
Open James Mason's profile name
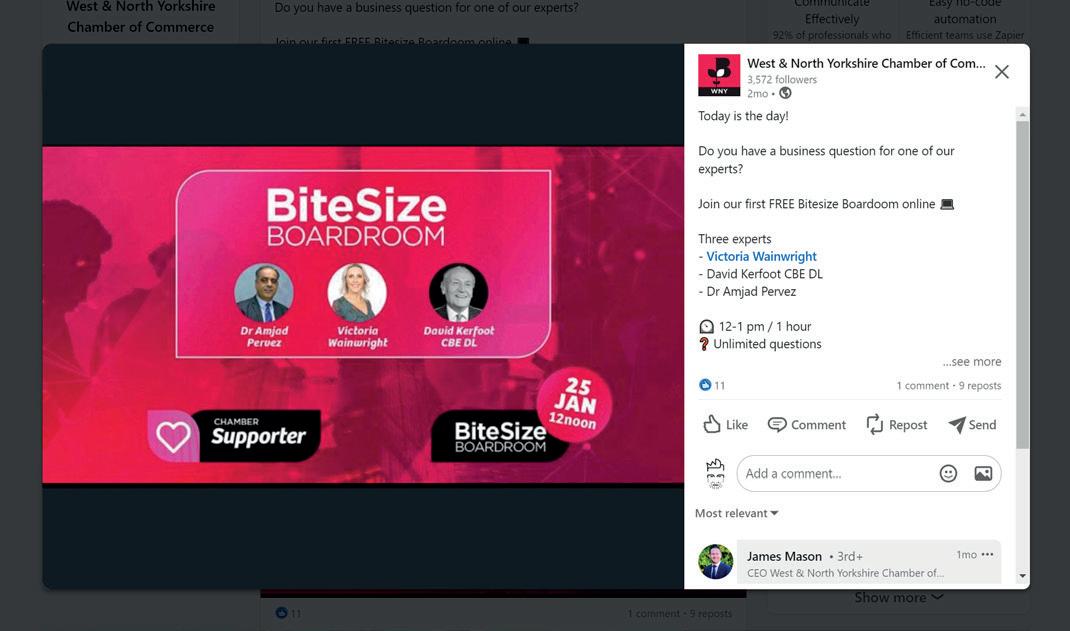(784, 556)
